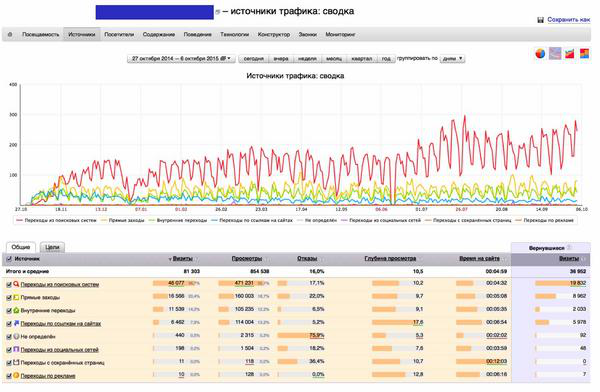The image size is (600, 392).
Task: Click the purple icon for social network referrals
Action: [x=16, y=349]
